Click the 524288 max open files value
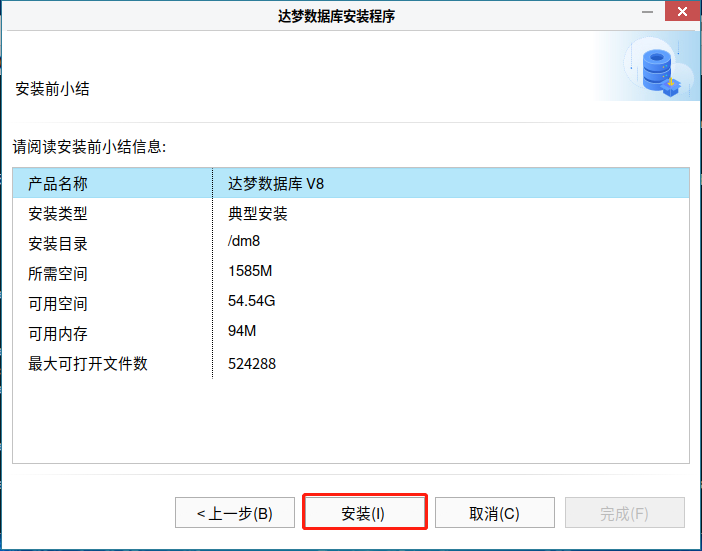This screenshot has height=551, width=702. click(252, 363)
